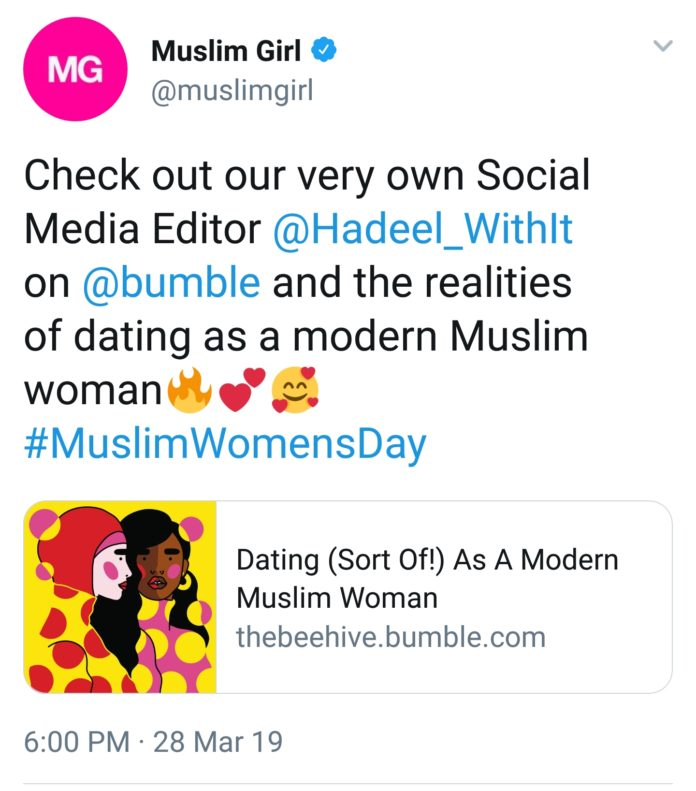Click the 'Muslim Woman' line in link card
The width and height of the screenshot is (696, 791).
337,598
